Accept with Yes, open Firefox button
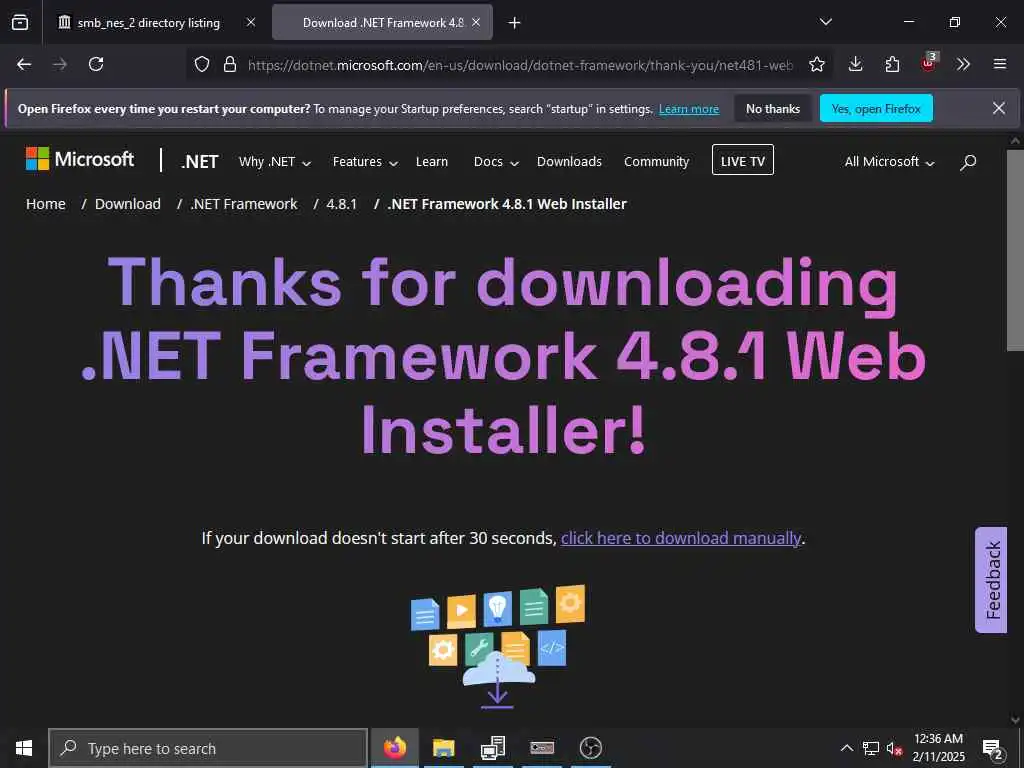 point(876,109)
